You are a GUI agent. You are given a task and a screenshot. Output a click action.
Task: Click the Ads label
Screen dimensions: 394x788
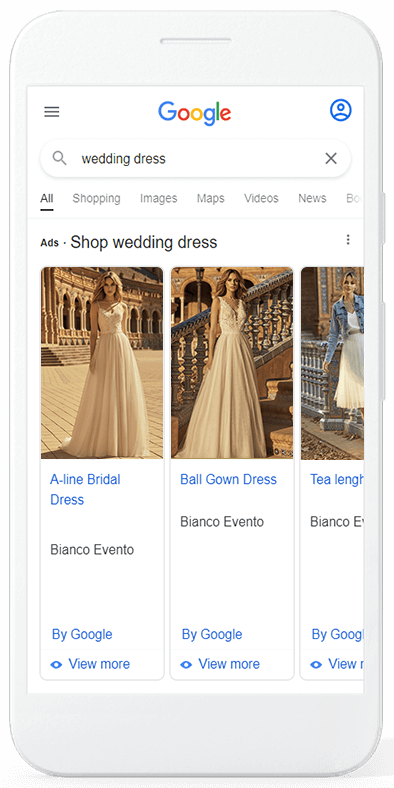pyautogui.click(x=49, y=243)
